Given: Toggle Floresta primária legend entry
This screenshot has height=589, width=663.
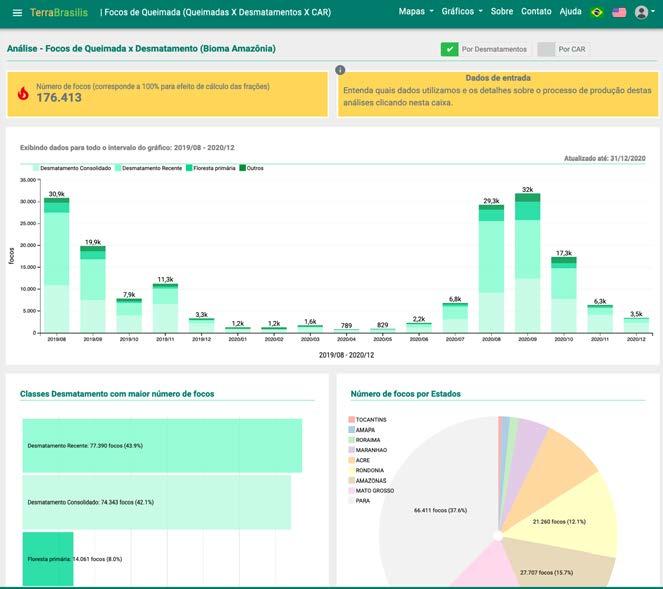Looking at the screenshot, I should 211,168.
